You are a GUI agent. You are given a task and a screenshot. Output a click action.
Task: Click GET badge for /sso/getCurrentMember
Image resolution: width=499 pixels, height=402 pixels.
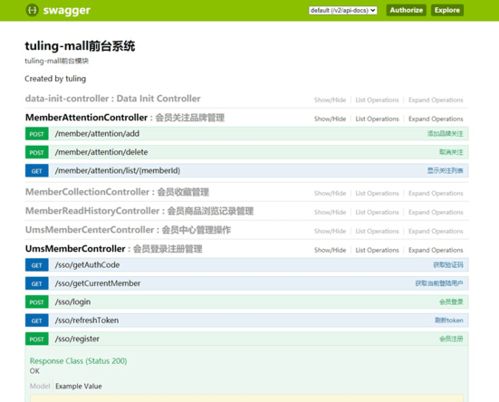click(x=37, y=284)
